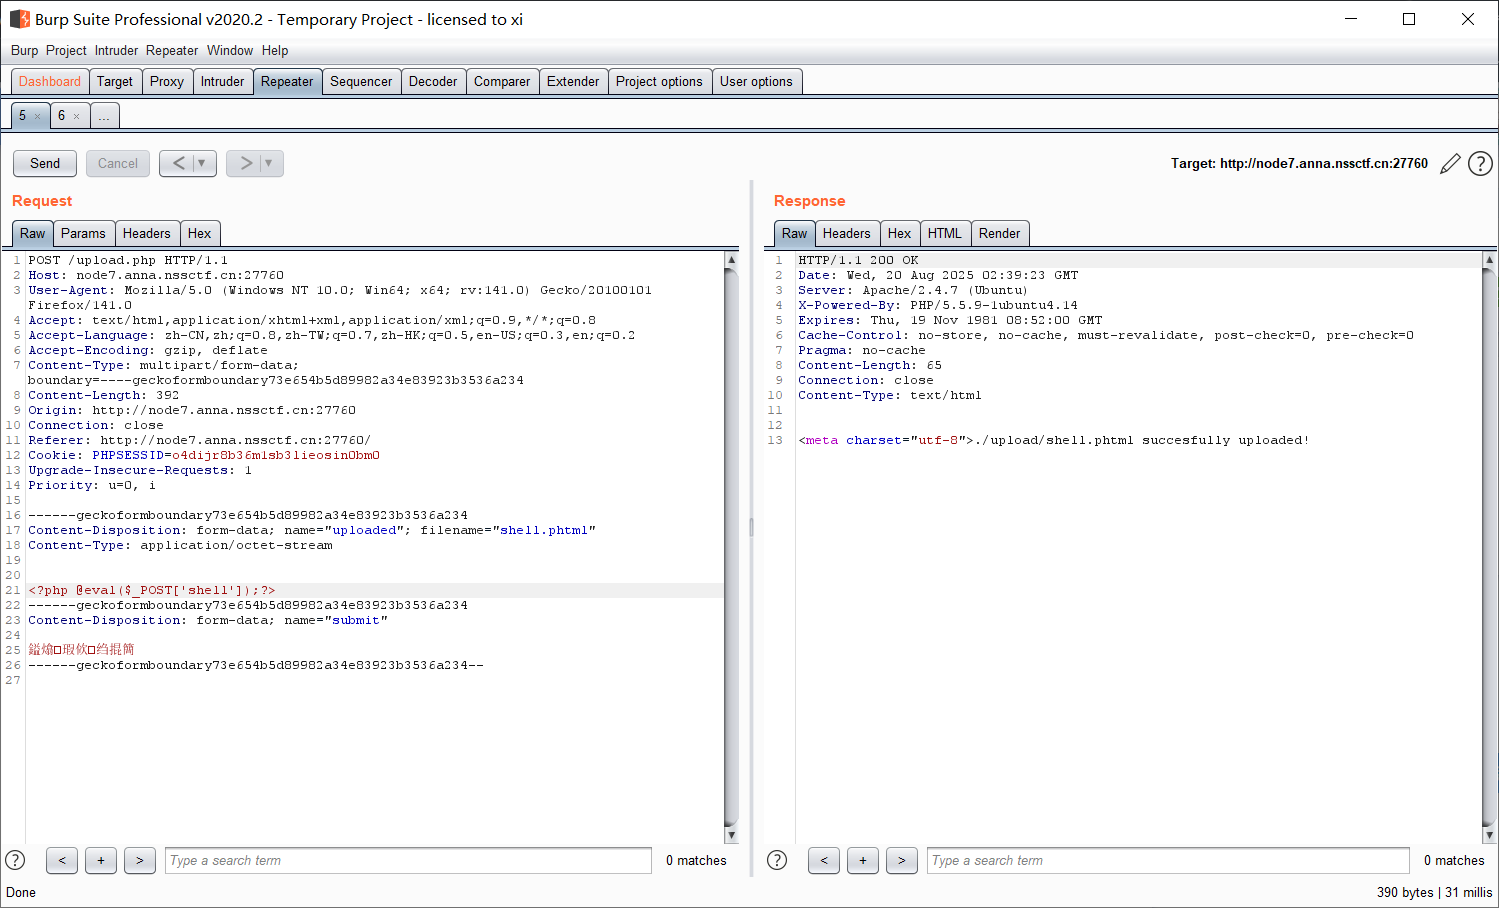Click the X-Powered-By response header
Image resolution: width=1499 pixels, height=908 pixels.
point(938,305)
